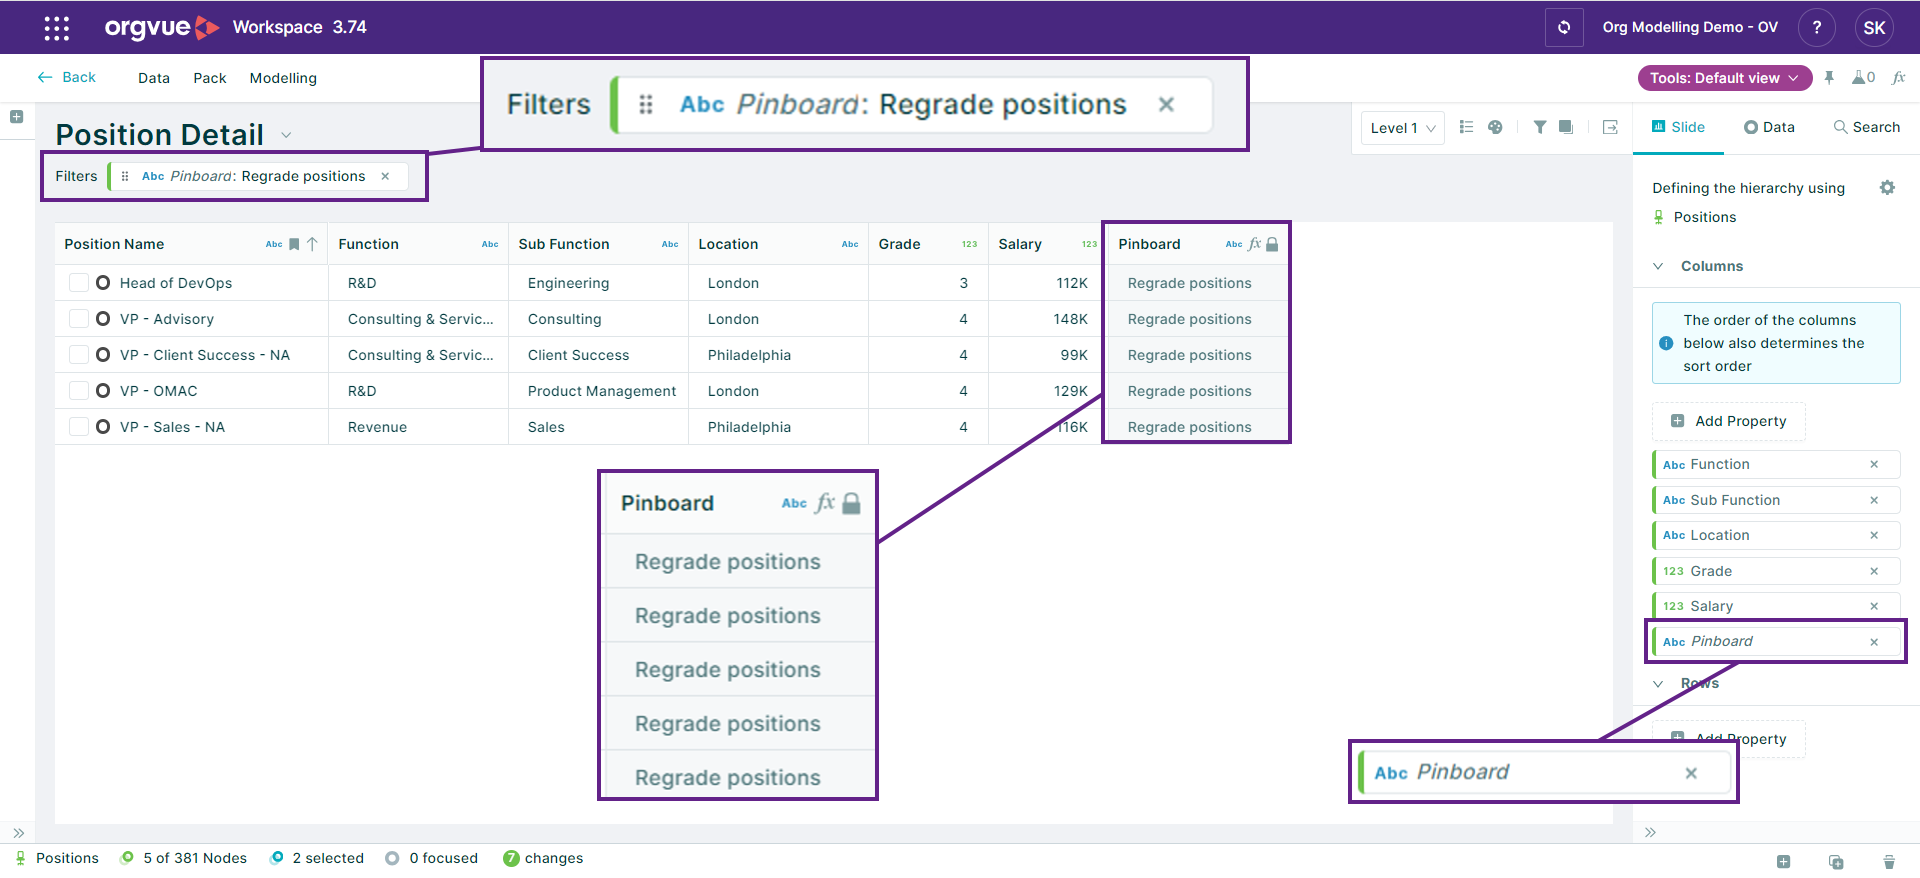Screen dimensions: 1920x878
Task: Tick the checkbox for VP - OMAC
Action: point(78,391)
